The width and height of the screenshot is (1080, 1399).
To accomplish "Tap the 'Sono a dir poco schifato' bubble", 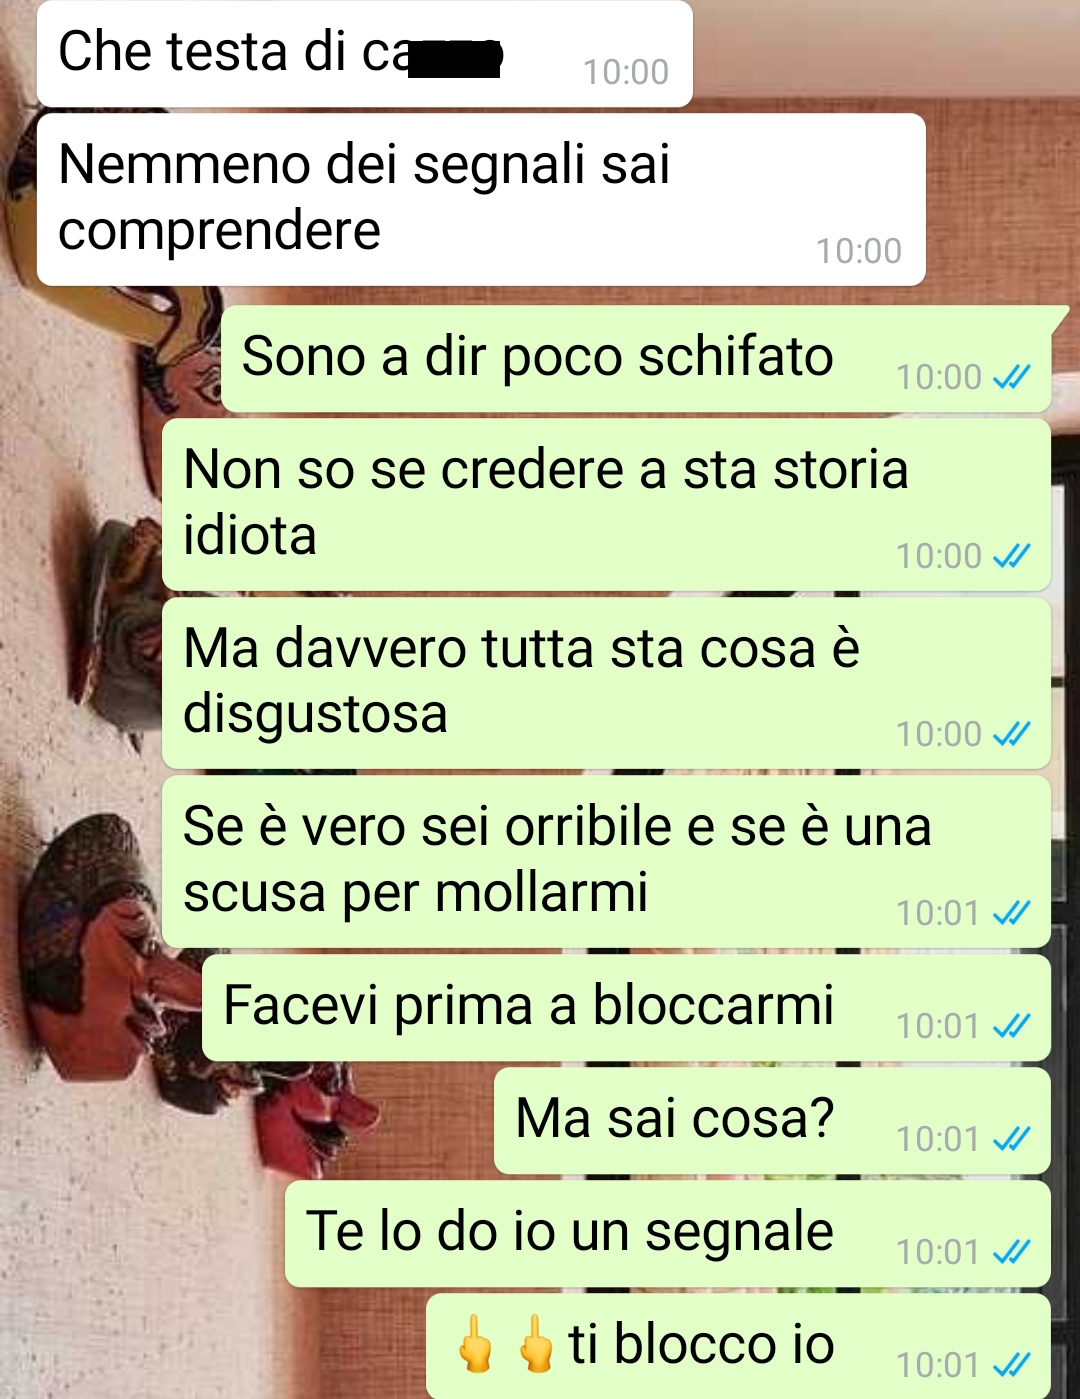I will pos(636,359).
